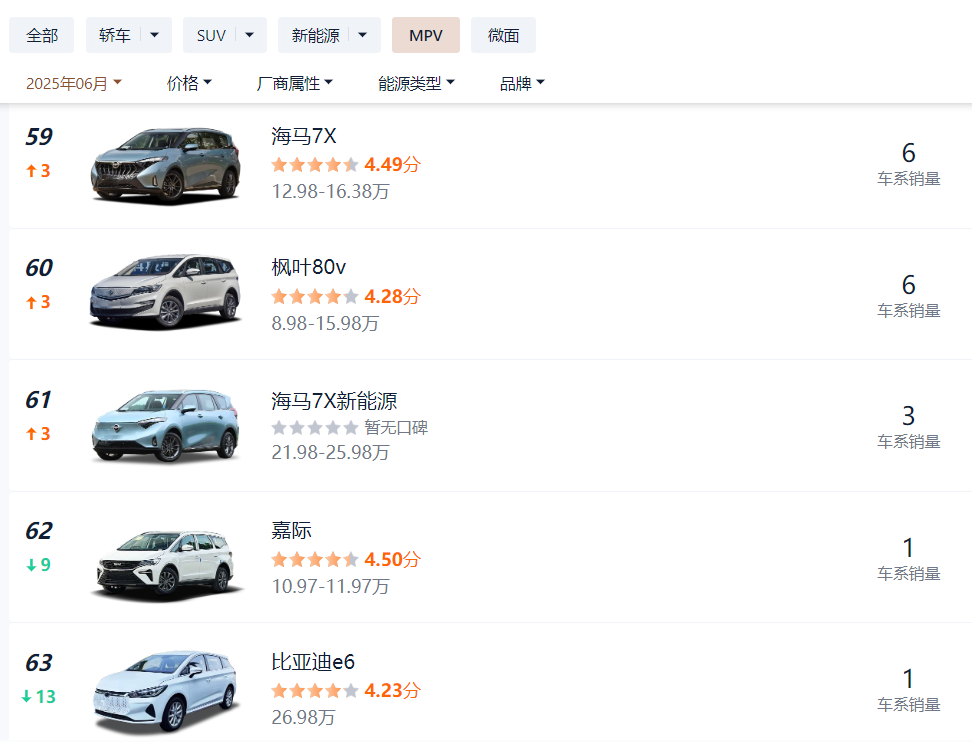Select the MPV tab
This screenshot has height=742, width=972.
pyautogui.click(x=426, y=35)
